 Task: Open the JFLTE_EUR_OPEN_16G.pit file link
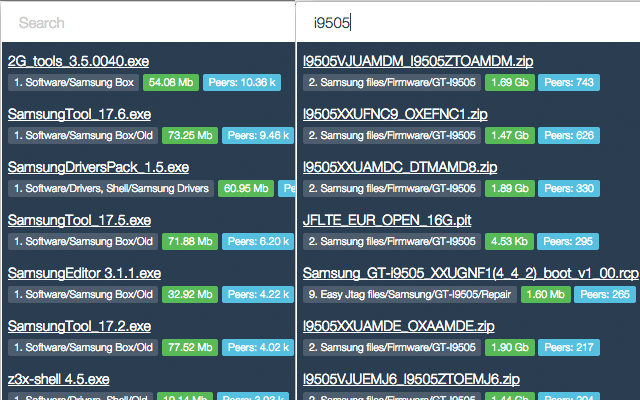pyautogui.click(x=387, y=220)
